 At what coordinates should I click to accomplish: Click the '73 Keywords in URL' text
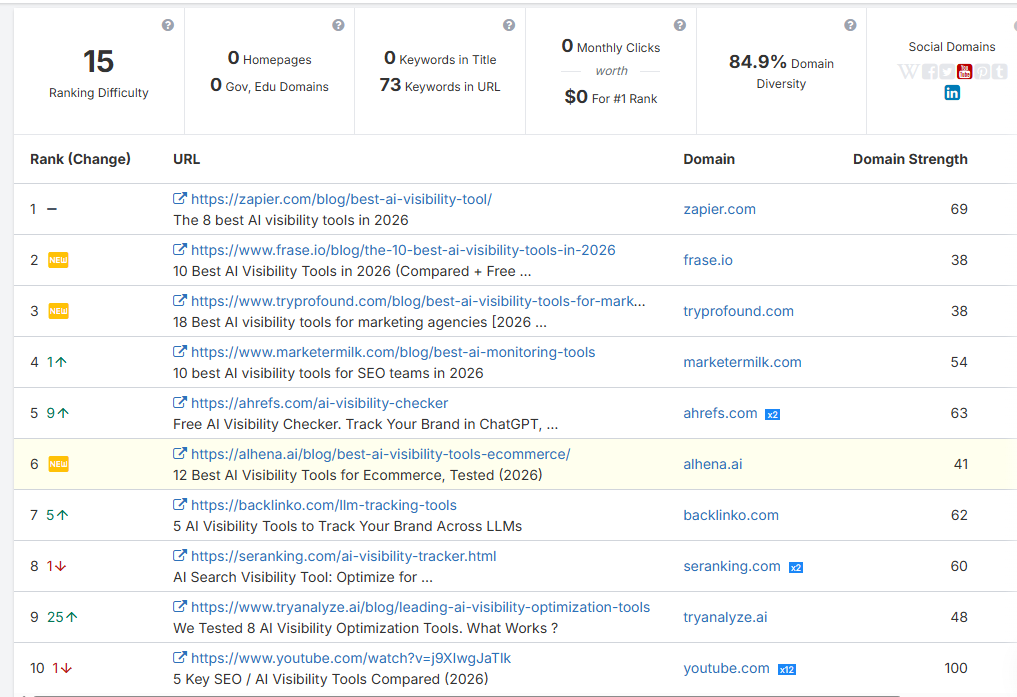[440, 86]
